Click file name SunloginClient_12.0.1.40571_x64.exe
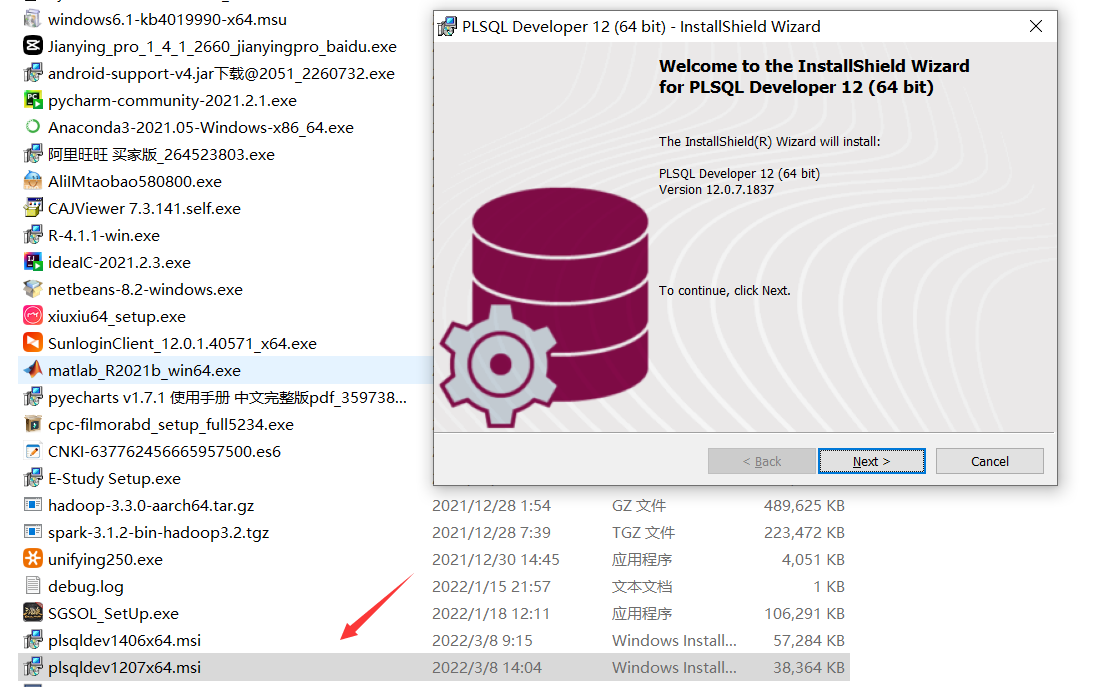The width and height of the screenshot is (1111, 687). coord(182,343)
